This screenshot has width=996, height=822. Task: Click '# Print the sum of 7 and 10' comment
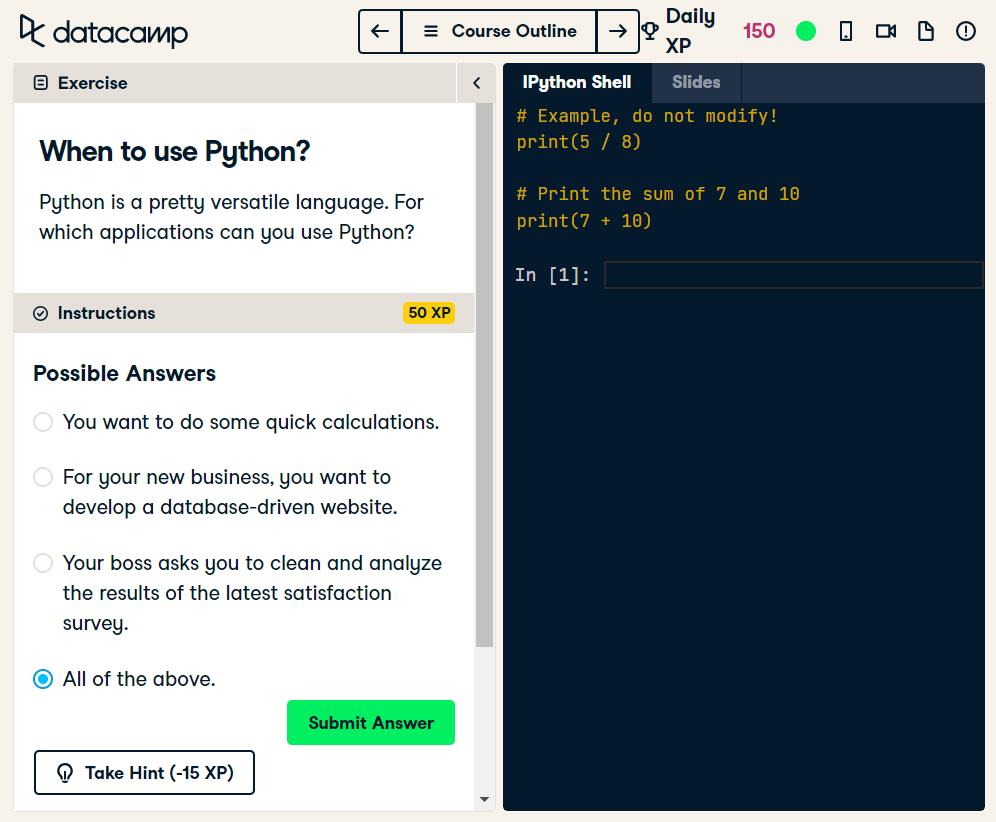click(657, 194)
